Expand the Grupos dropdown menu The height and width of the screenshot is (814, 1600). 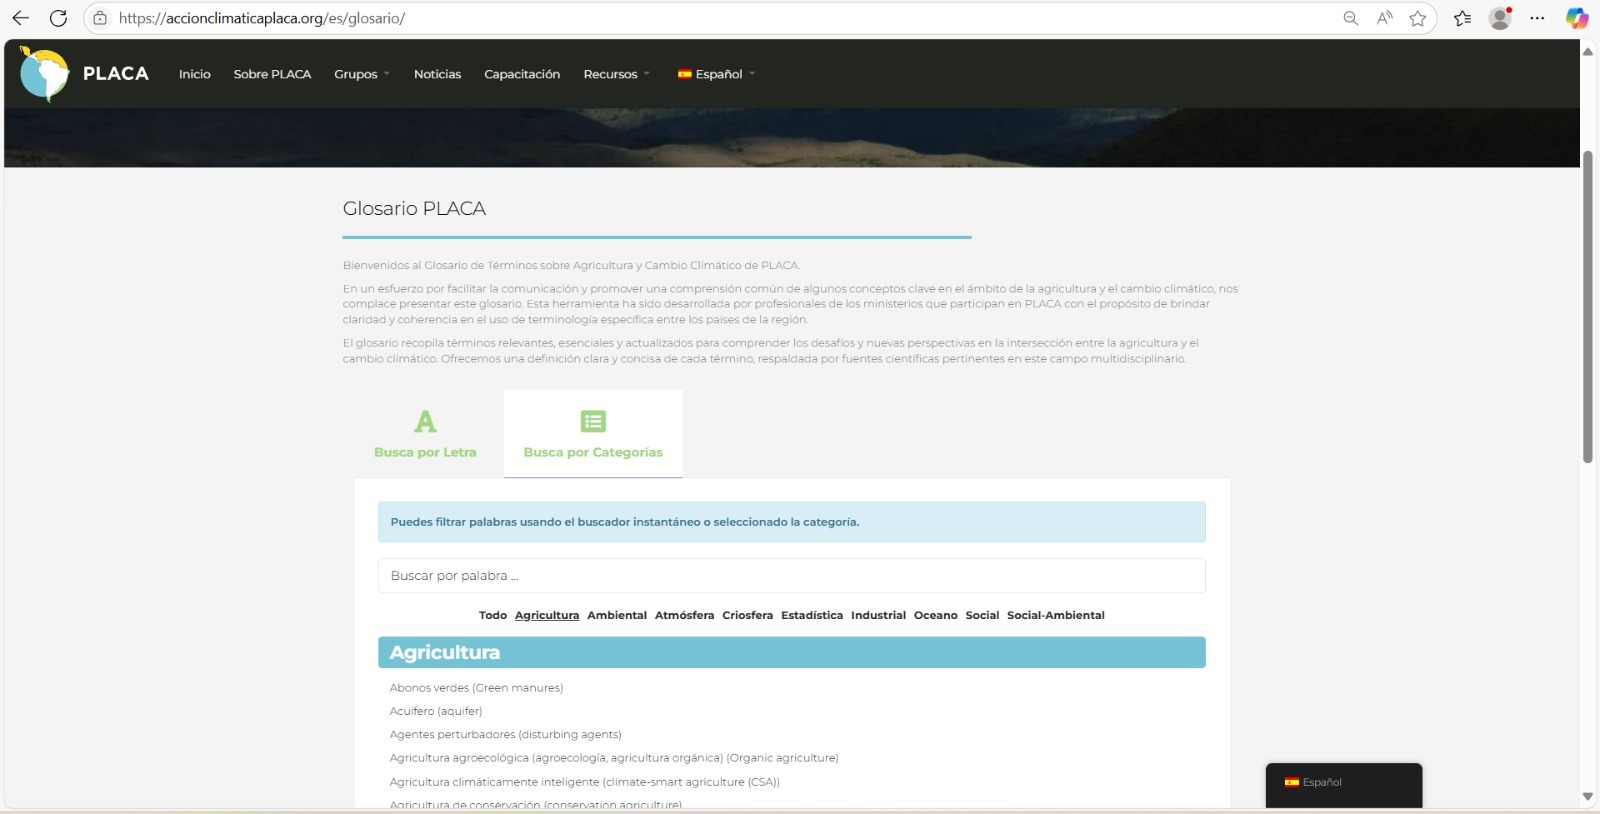[x=361, y=74]
